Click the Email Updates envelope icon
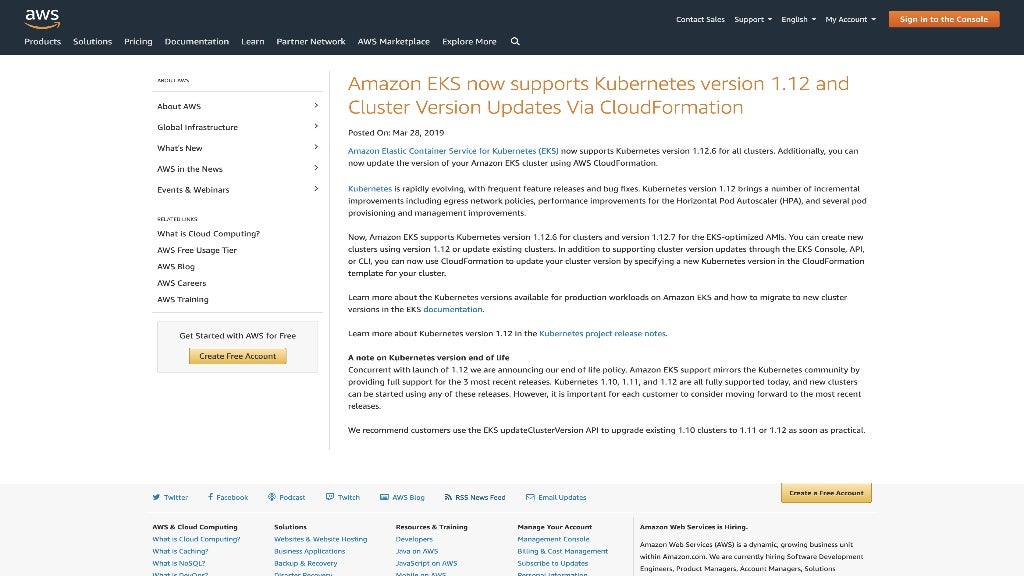Screen dimensions: 1024x576 point(530,497)
